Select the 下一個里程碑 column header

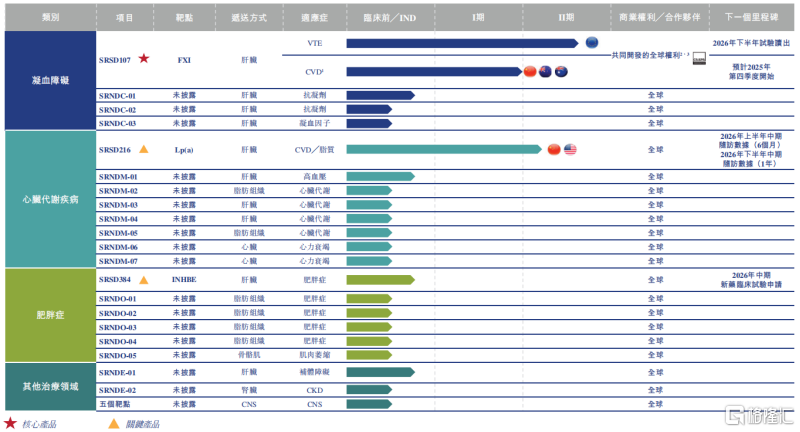754,17
